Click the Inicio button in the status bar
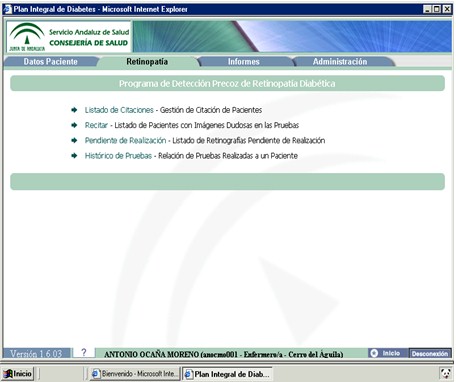The height and width of the screenshot is (382, 456). 391,353
